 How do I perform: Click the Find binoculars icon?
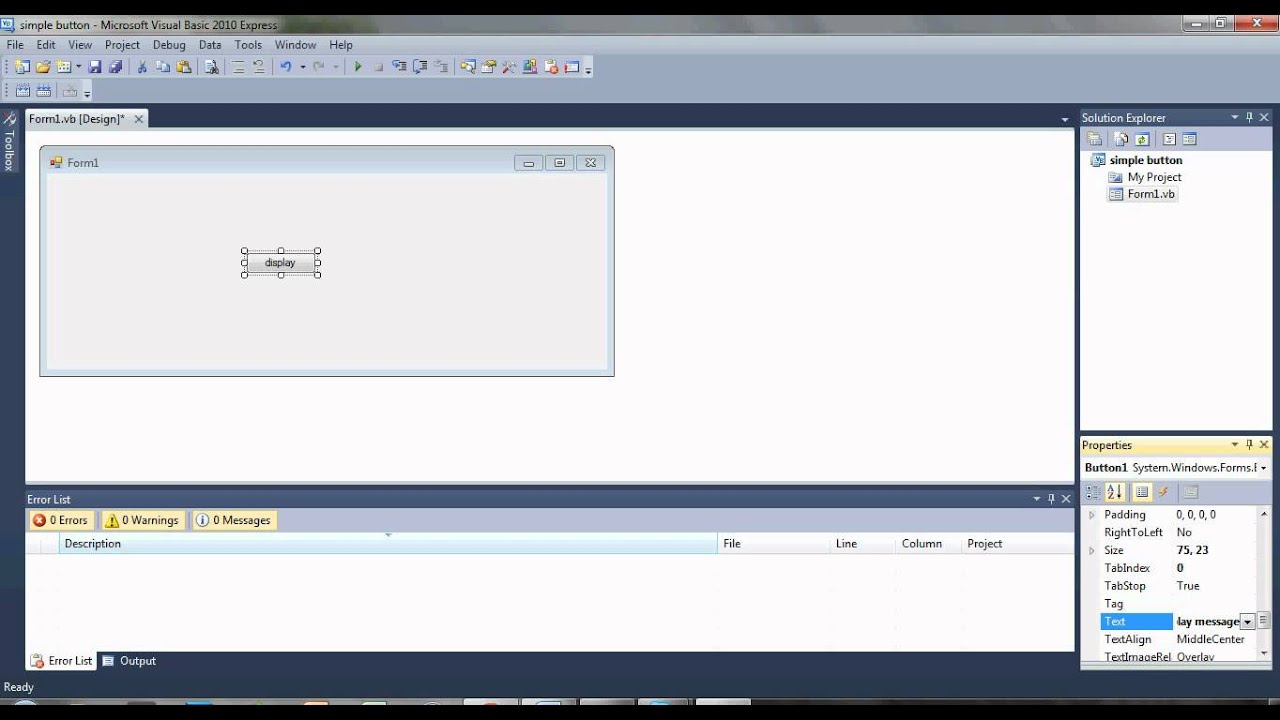coord(211,67)
